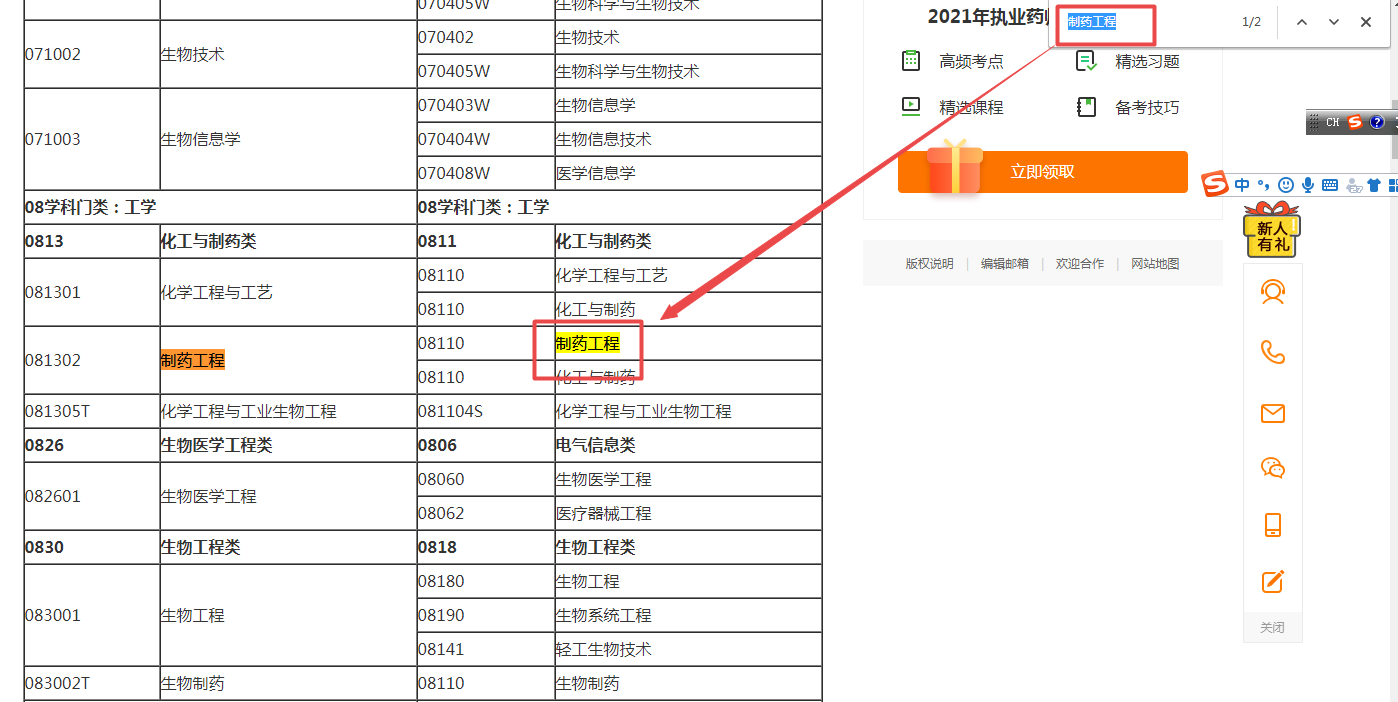Click 关闭 to hide the floating sidebar
Screen dimensions: 1398x702
coord(1272,628)
